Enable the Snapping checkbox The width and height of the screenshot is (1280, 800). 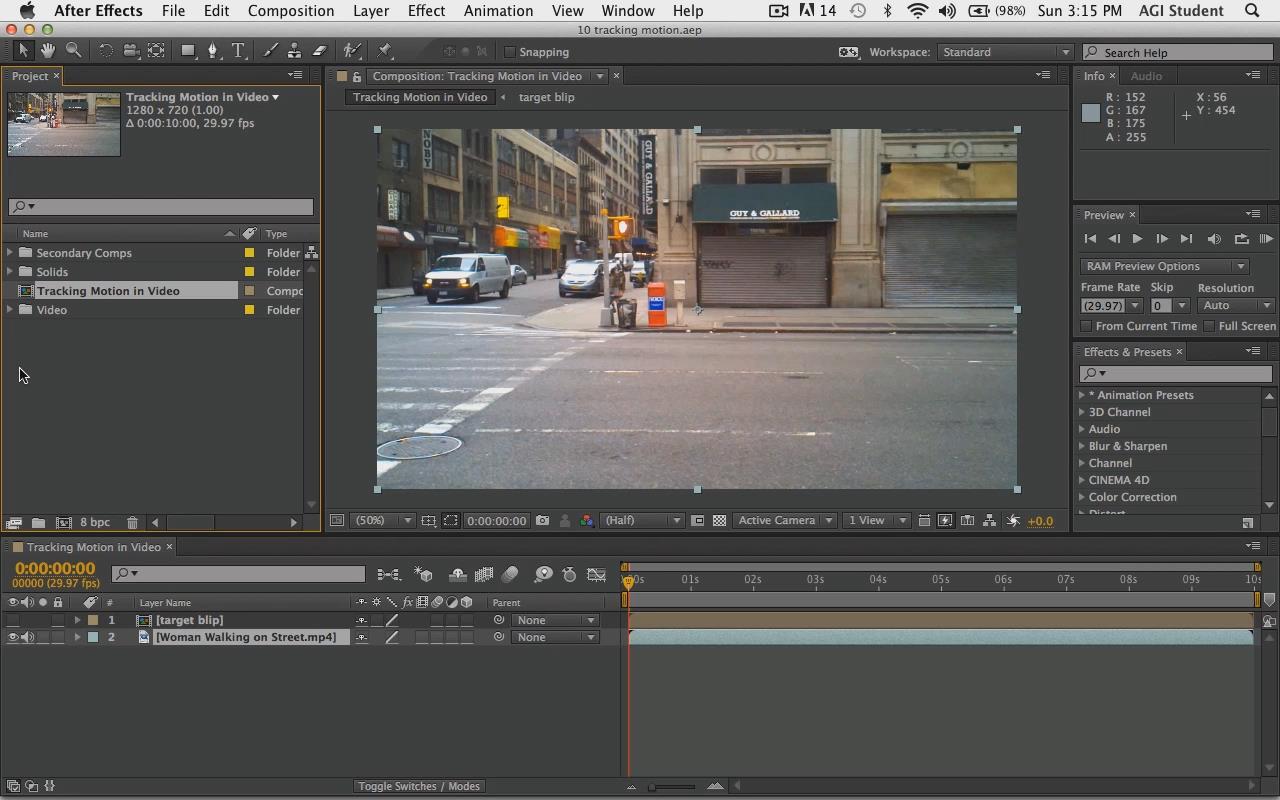click(509, 52)
